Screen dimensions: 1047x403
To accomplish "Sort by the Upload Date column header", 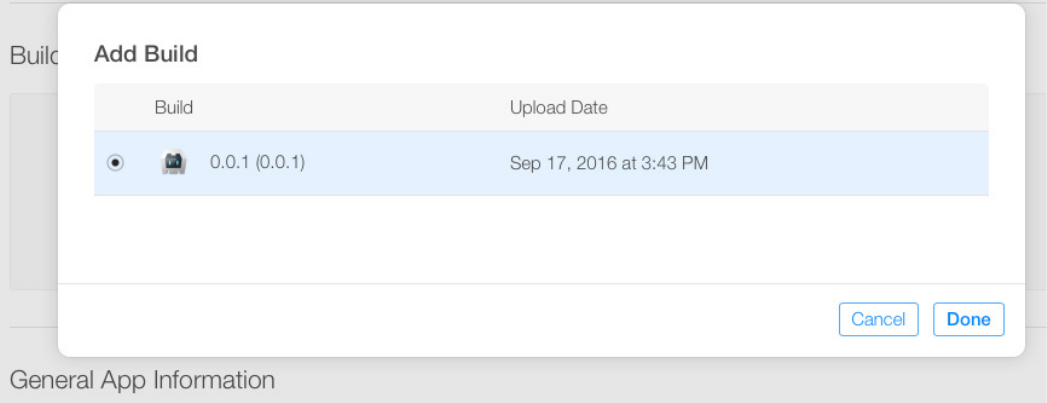I will 558,107.
